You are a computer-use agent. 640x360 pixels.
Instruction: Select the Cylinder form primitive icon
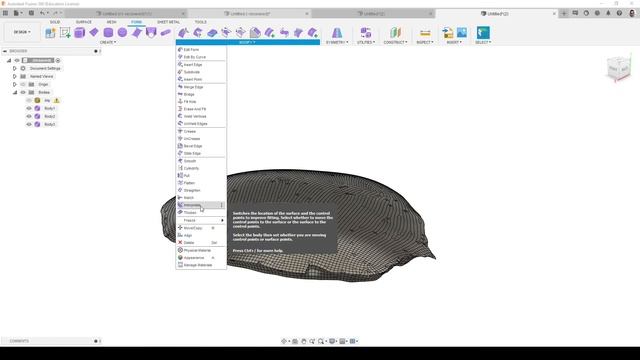coord(108,33)
